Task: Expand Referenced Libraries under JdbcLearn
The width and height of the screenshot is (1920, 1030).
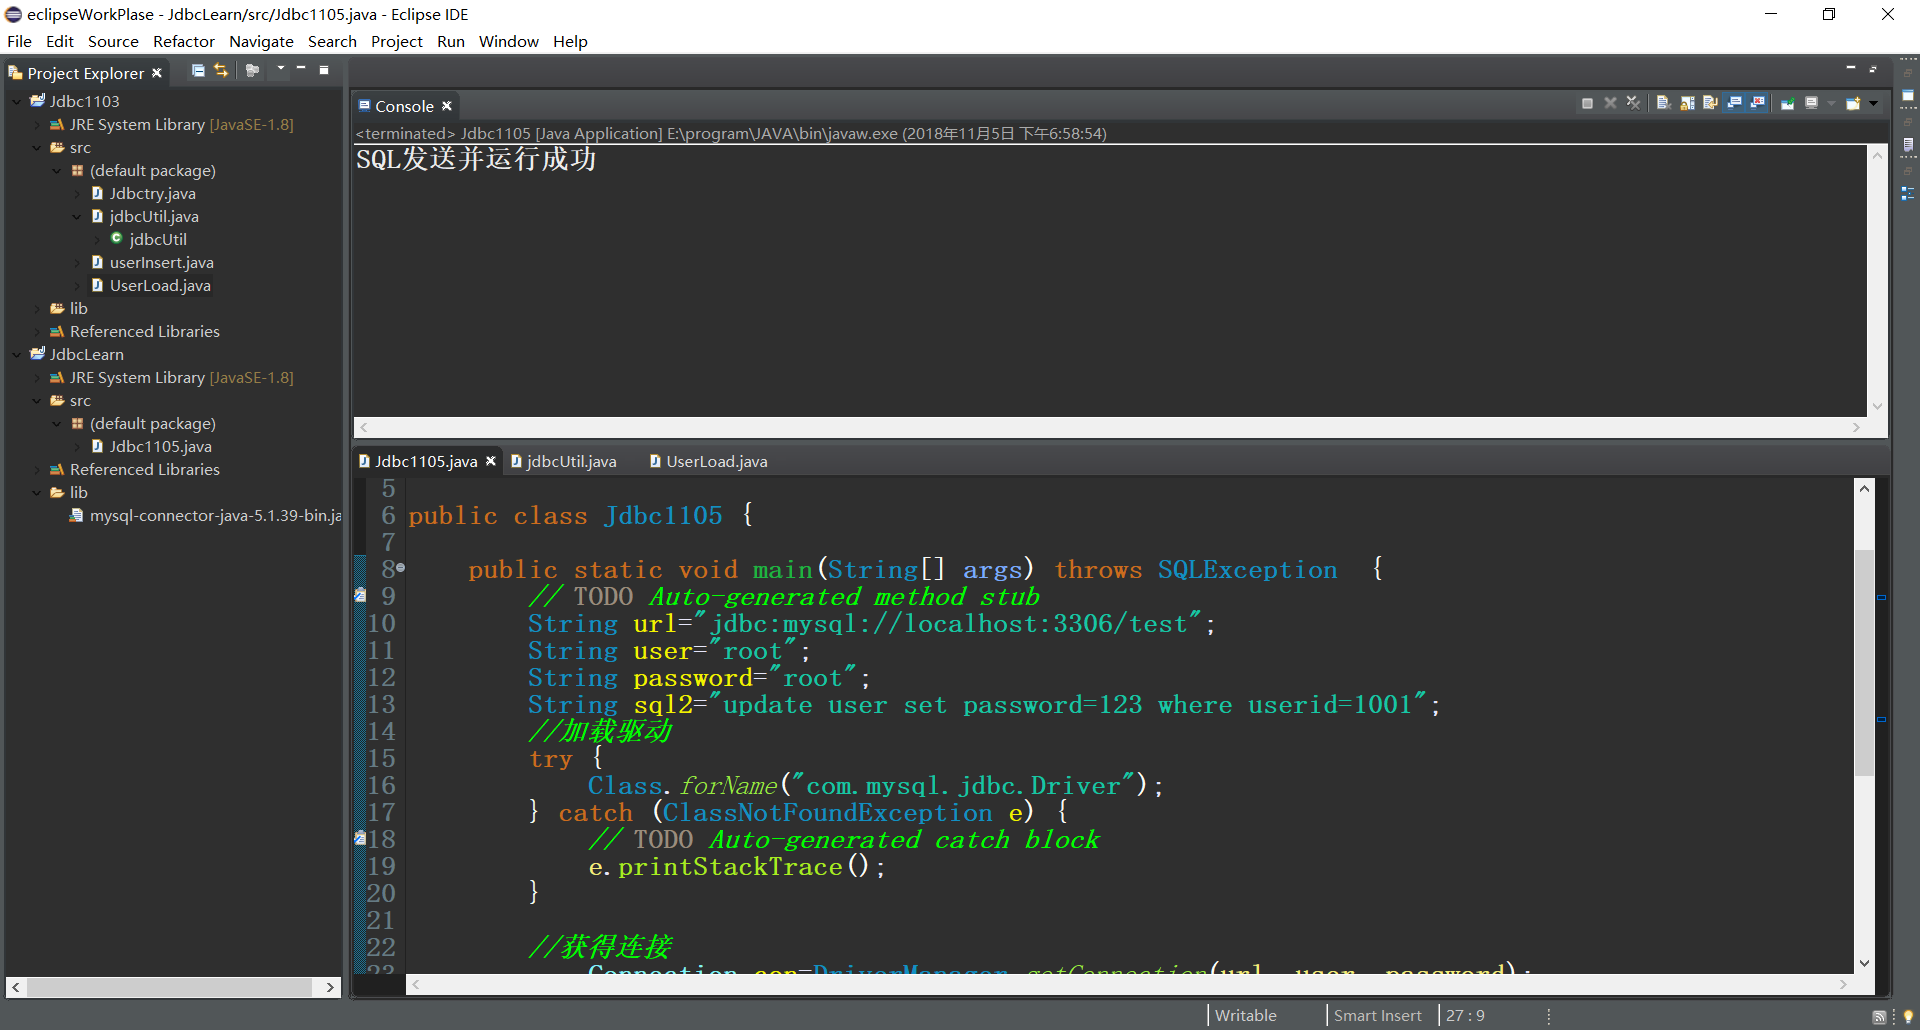Action: (37, 470)
